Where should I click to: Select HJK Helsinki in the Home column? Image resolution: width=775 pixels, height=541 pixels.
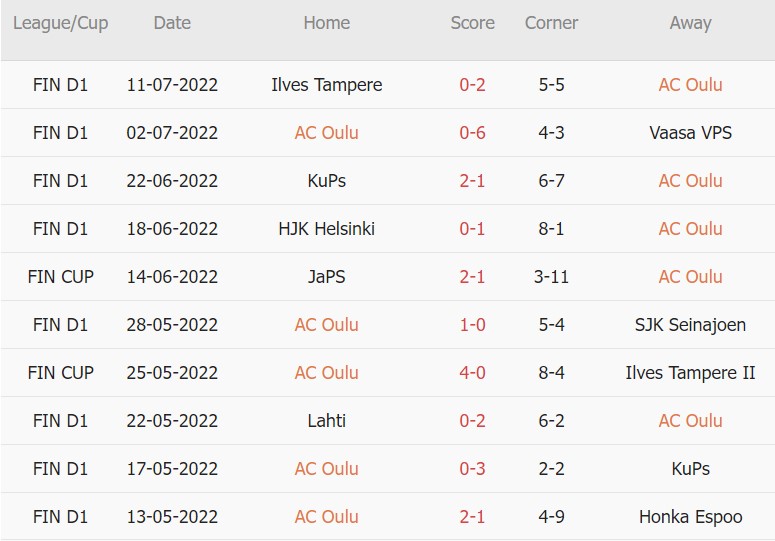[326, 229]
